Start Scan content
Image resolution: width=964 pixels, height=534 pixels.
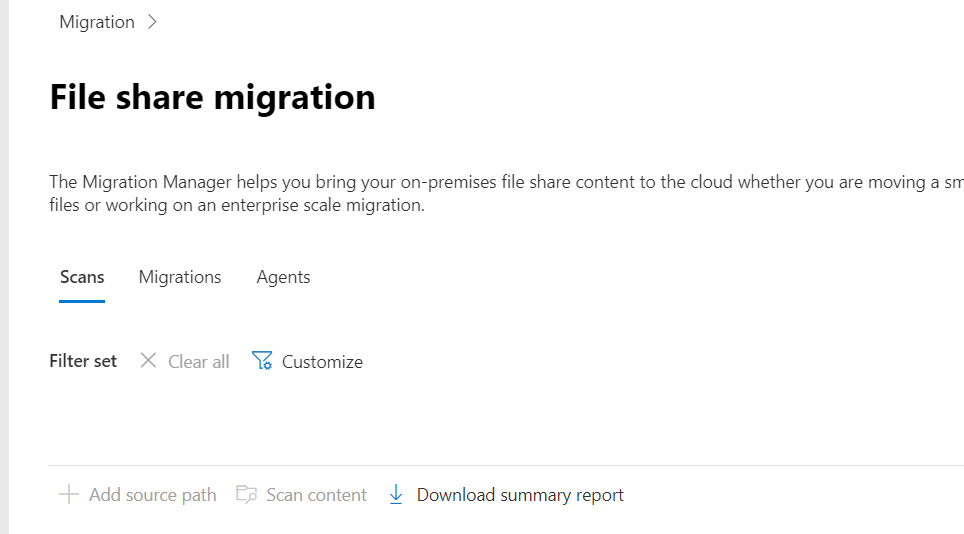tap(316, 495)
